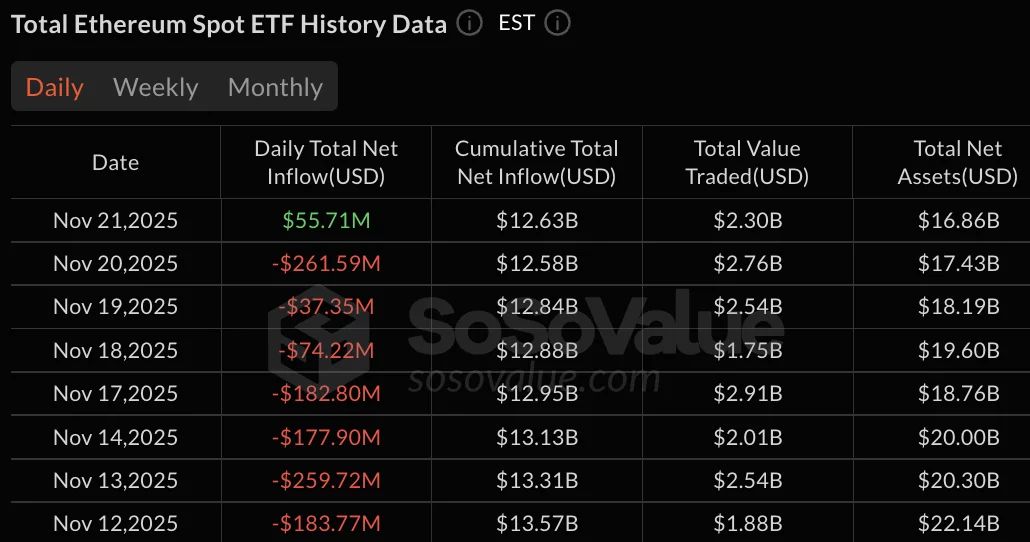
Task: Select the Nov 19,2025 row date
Action: [x=115, y=307]
